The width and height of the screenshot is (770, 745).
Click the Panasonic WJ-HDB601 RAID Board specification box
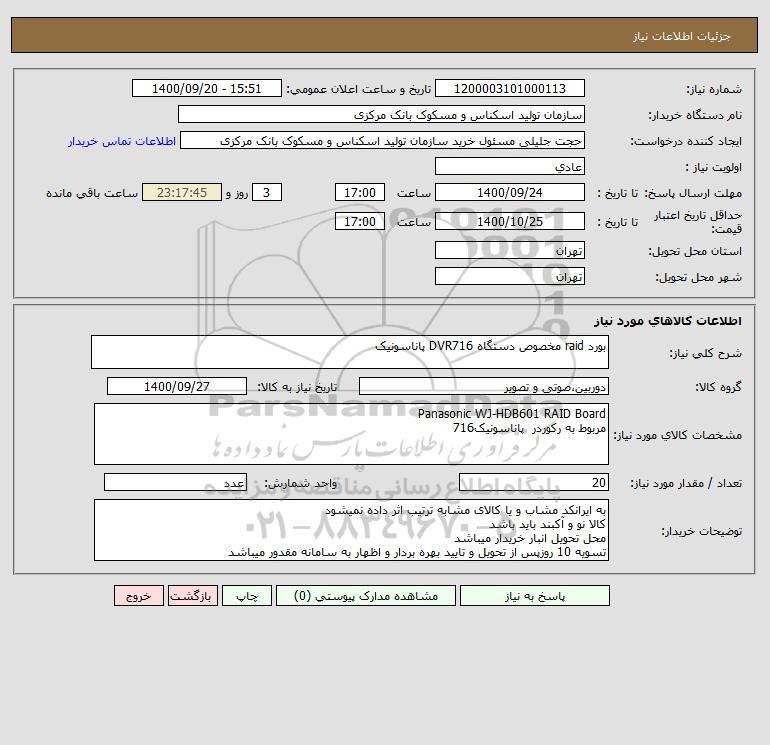click(x=351, y=434)
